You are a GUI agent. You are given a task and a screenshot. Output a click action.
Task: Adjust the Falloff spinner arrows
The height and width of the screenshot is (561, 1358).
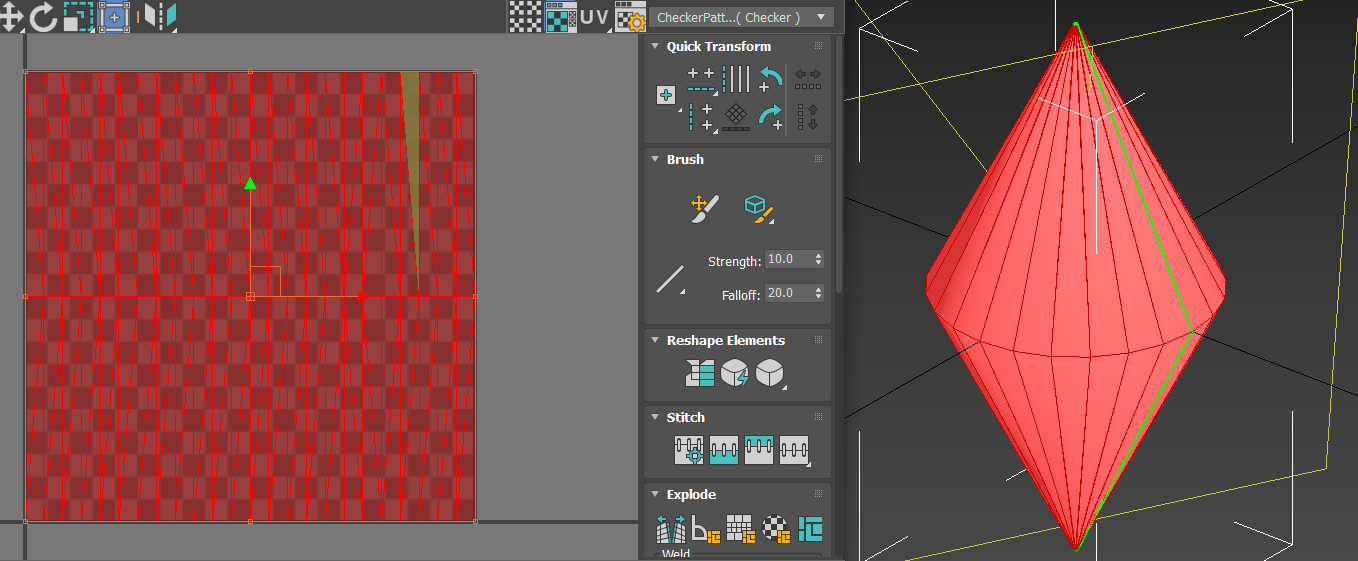click(x=819, y=293)
